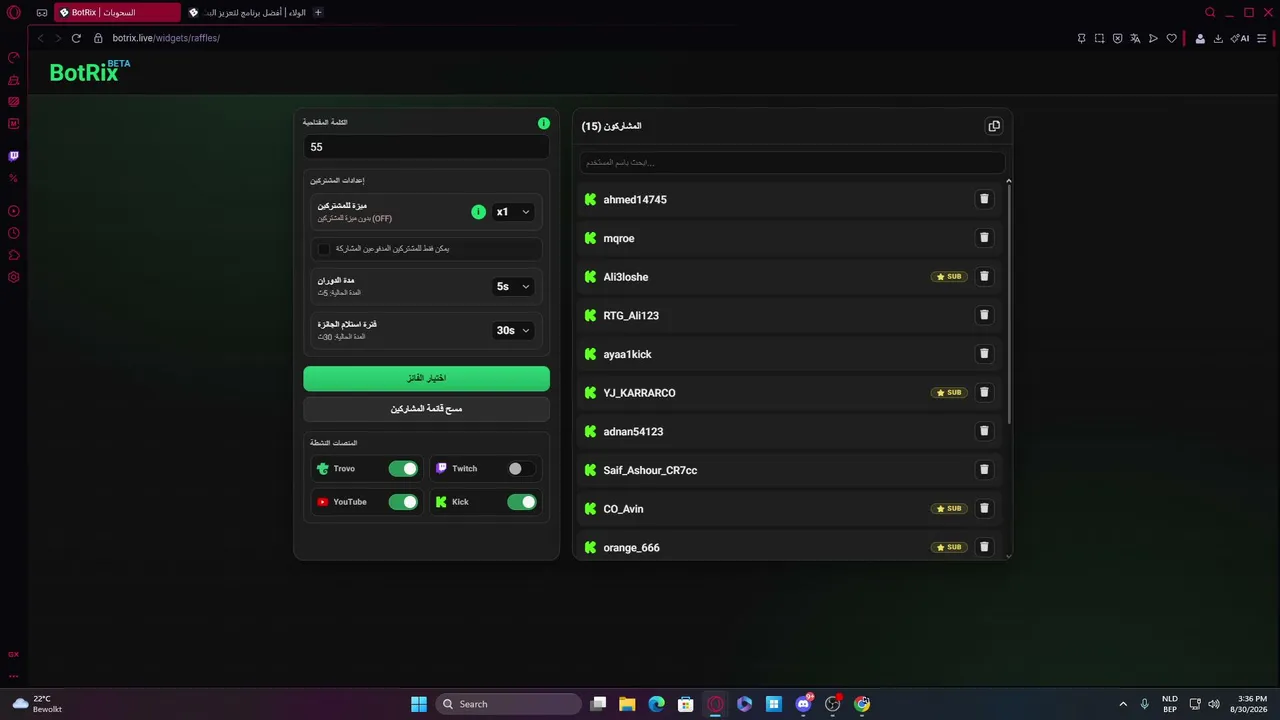Delete RTG_Ali123 entry using trash icon

pos(984,315)
